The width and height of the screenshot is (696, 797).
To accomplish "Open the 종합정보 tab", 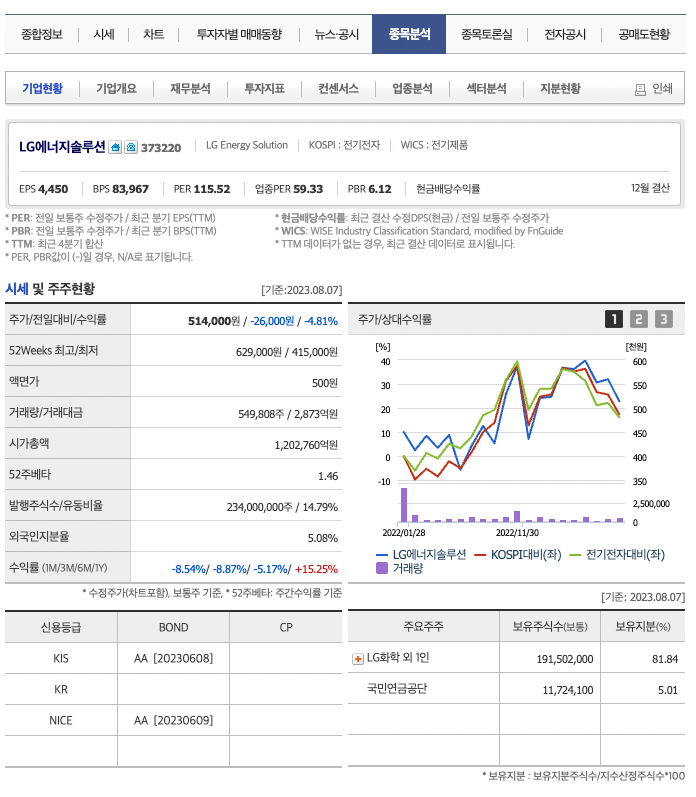I will pos(42,34).
